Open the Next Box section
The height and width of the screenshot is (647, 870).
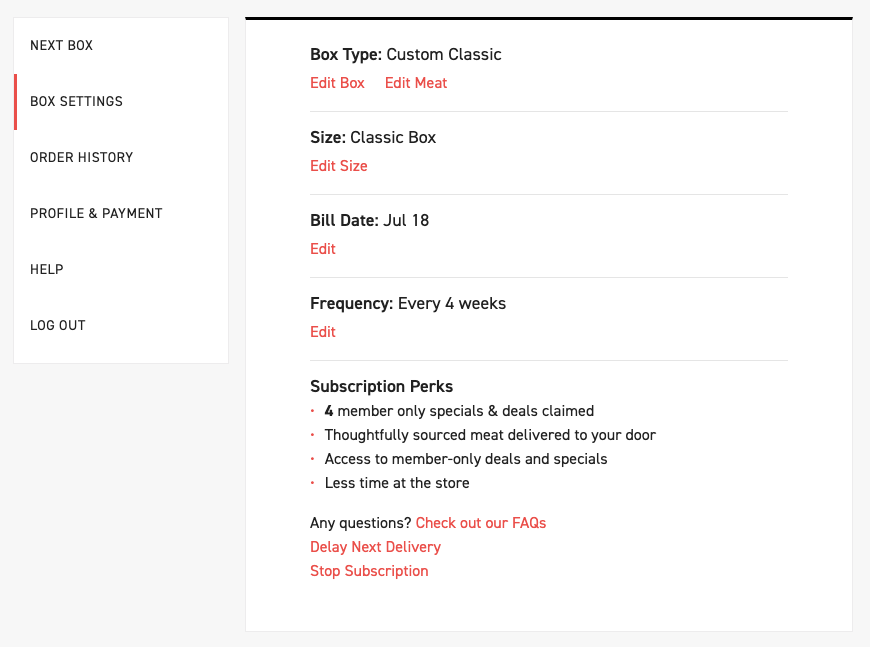click(x=62, y=46)
